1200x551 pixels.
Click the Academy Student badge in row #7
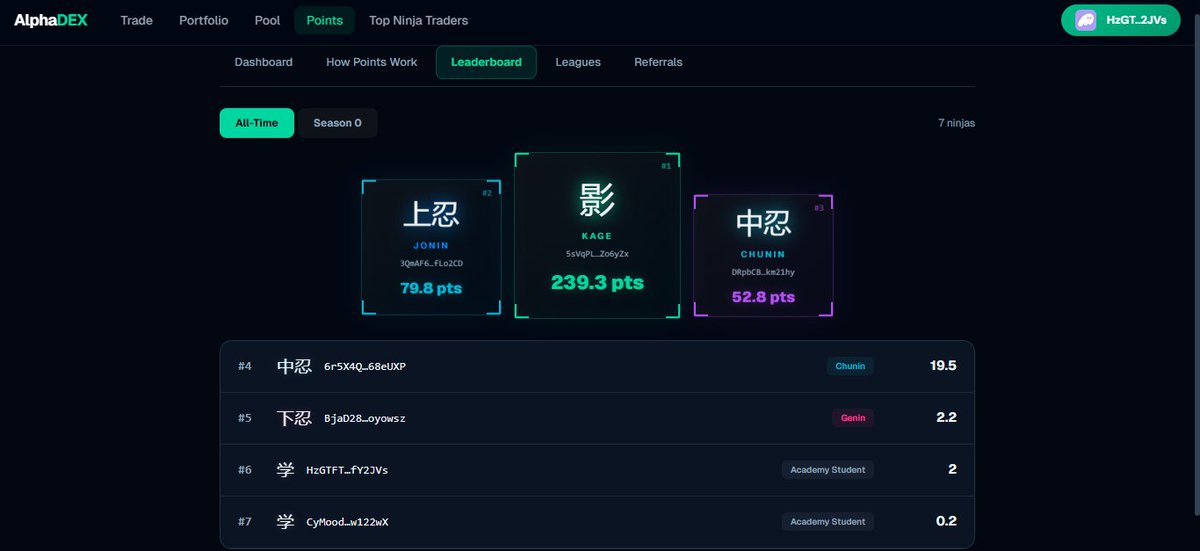(x=828, y=521)
